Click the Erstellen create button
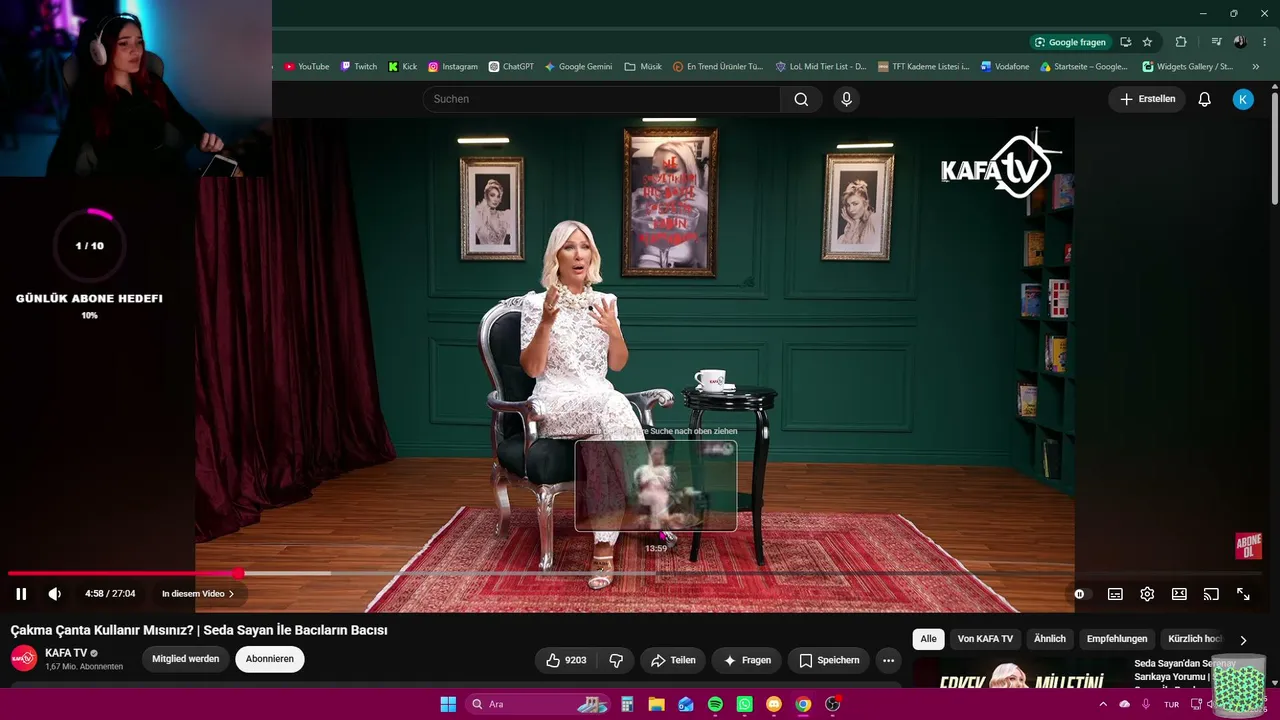 1147,99
